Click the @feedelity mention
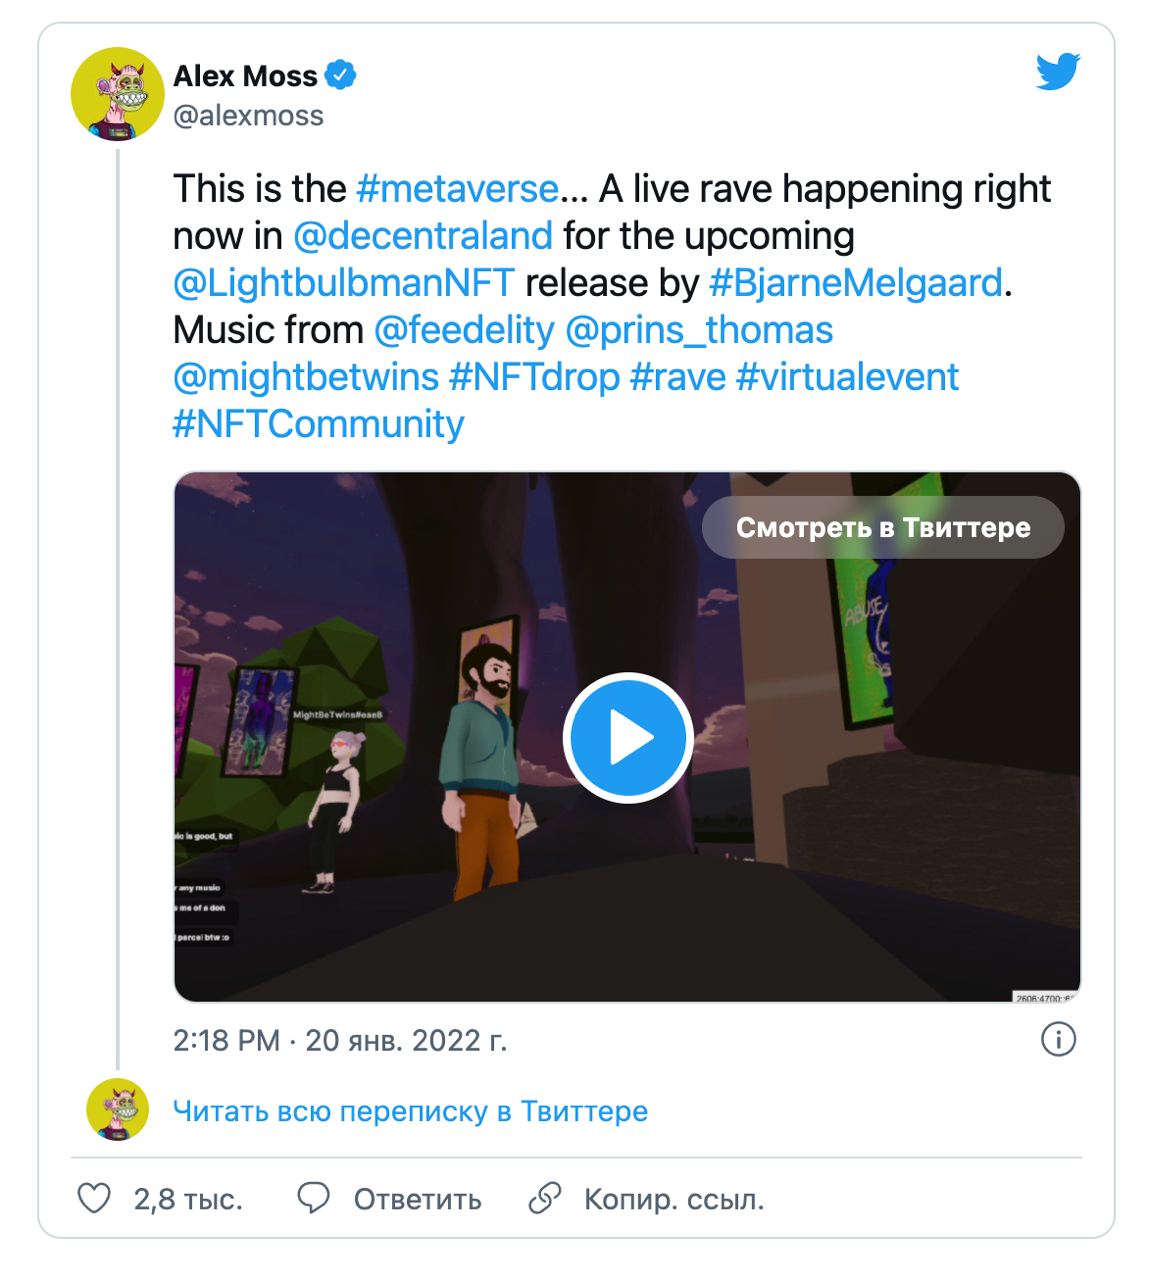This screenshot has height=1280, width=1149. pyautogui.click(x=464, y=329)
